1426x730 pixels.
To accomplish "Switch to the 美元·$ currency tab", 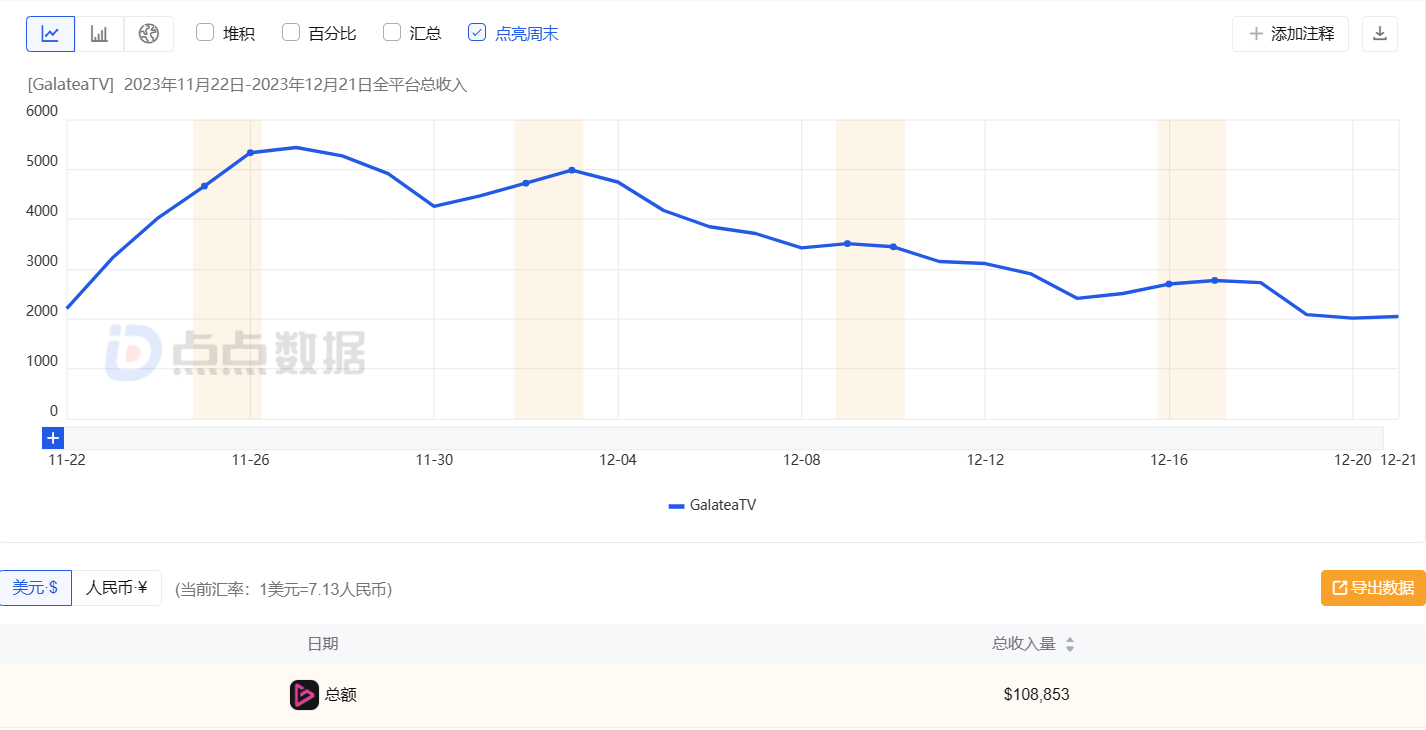I will [x=35, y=588].
